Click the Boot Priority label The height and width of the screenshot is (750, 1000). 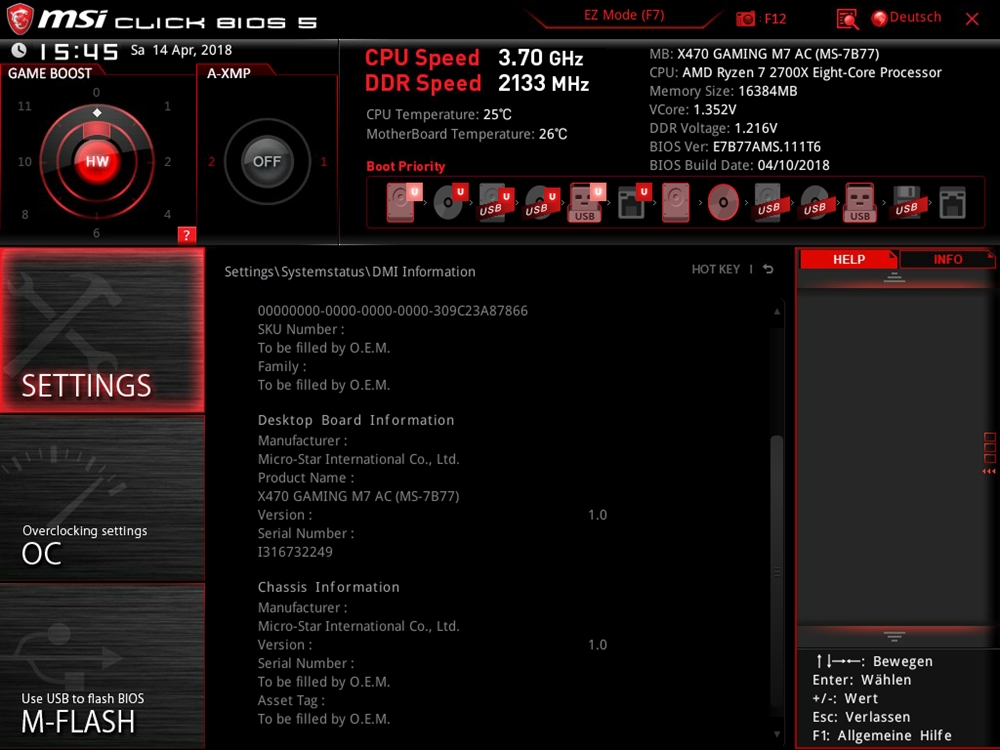pos(406,166)
